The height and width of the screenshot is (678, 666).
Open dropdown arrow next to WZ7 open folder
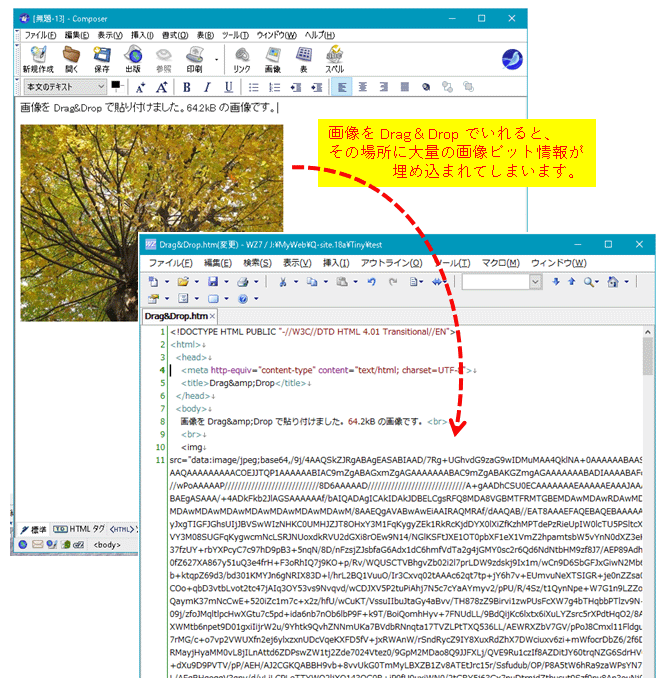click(x=196, y=282)
